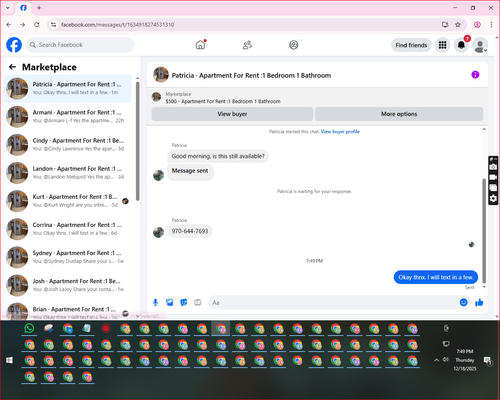Open the tab search dropdown arrow
This screenshot has height=400, width=500.
point(8,8)
